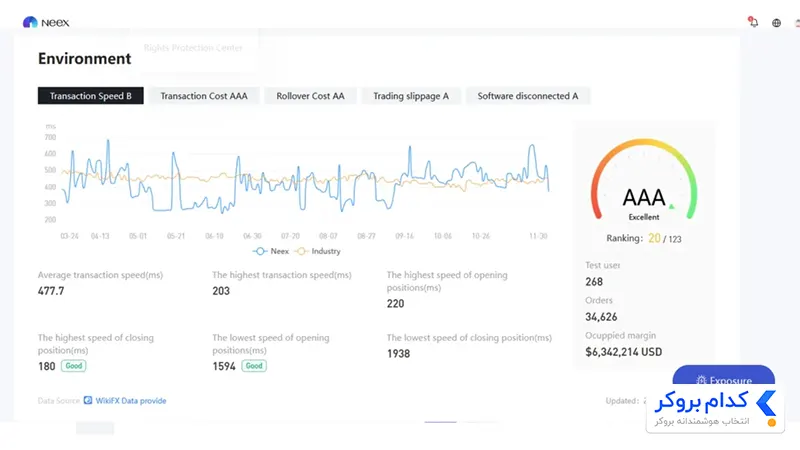Open the notifications bell icon

[x=754, y=22]
